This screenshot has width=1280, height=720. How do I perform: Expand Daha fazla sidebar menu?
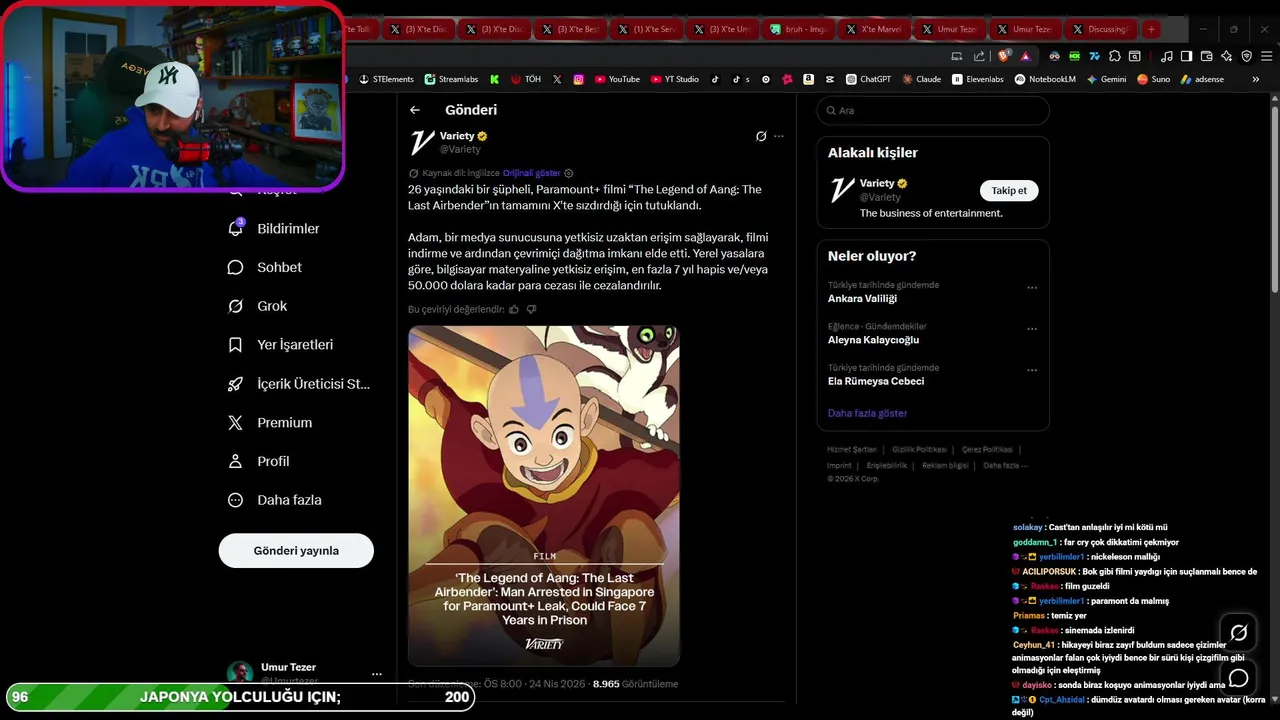coord(276,500)
